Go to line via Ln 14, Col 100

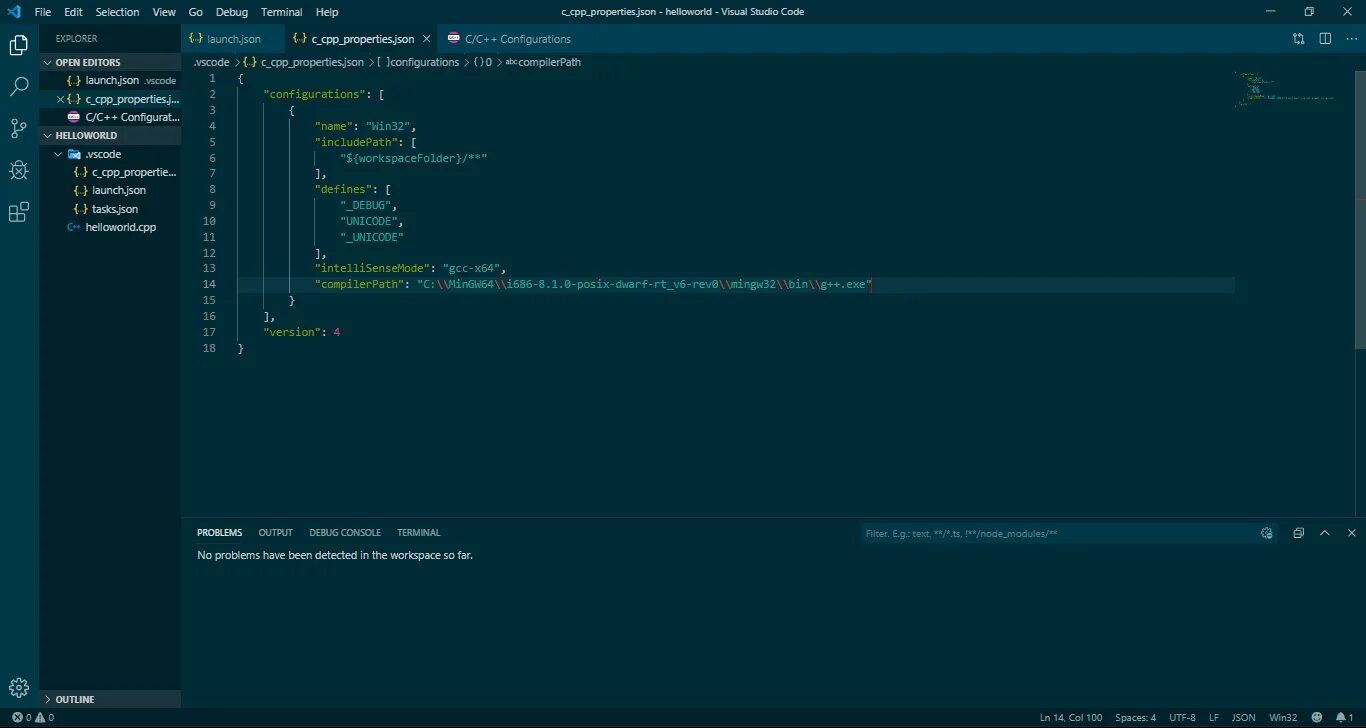tap(1071, 717)
